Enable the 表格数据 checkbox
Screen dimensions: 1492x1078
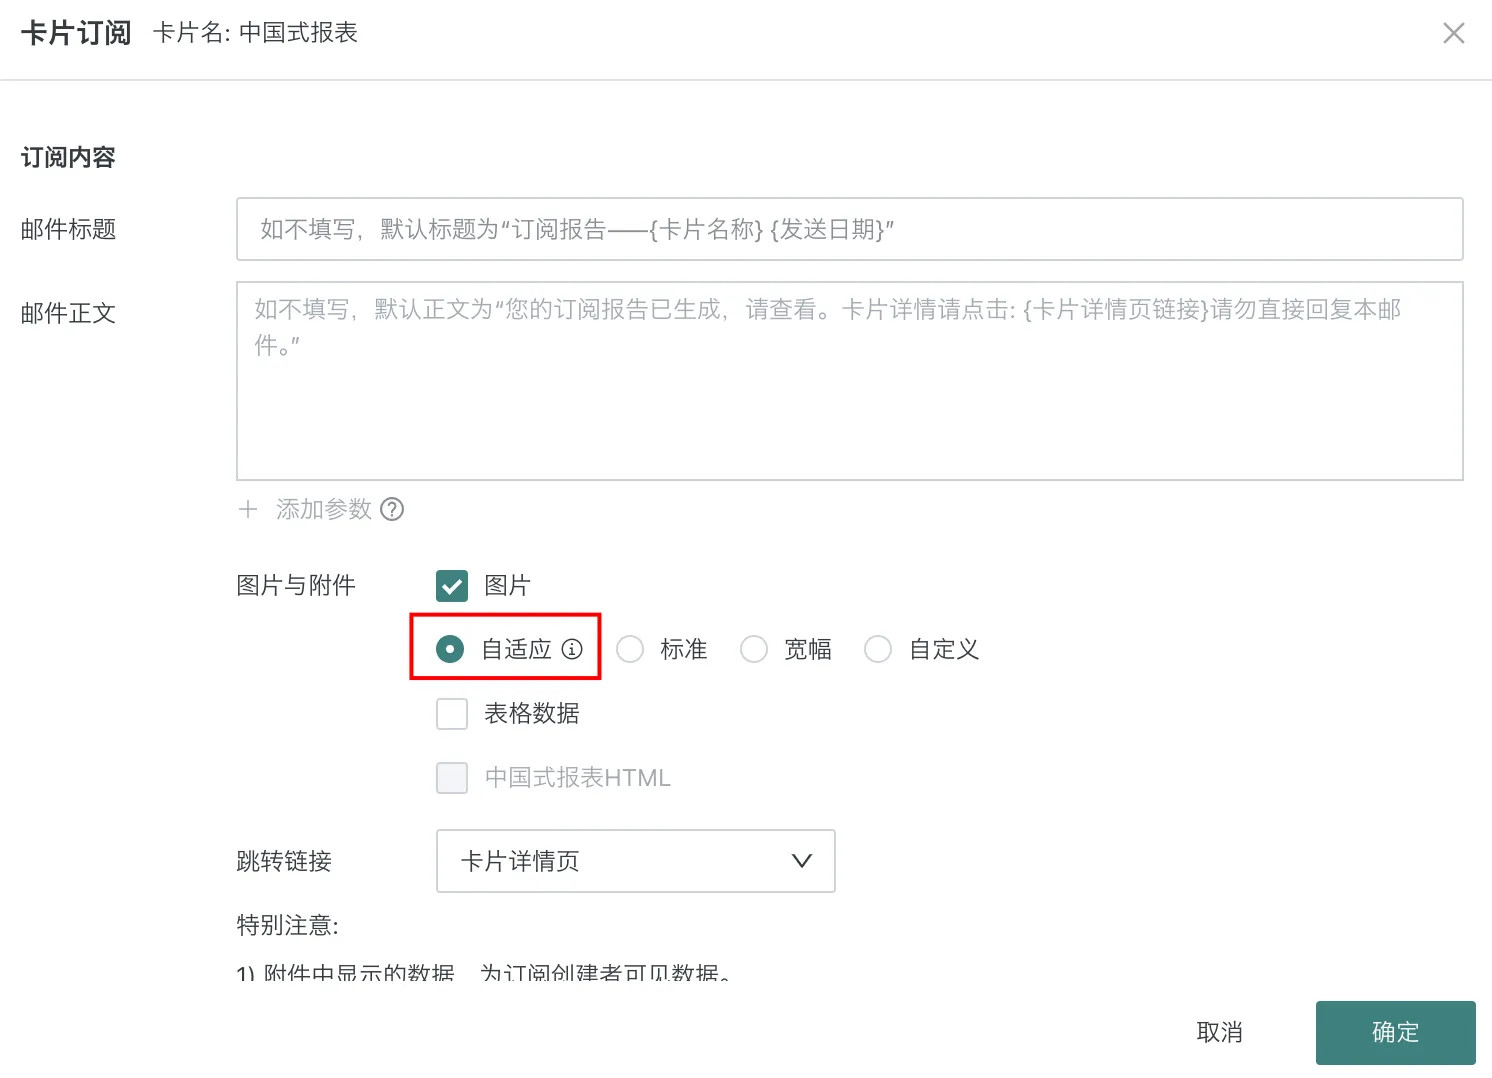coord(452,713)
